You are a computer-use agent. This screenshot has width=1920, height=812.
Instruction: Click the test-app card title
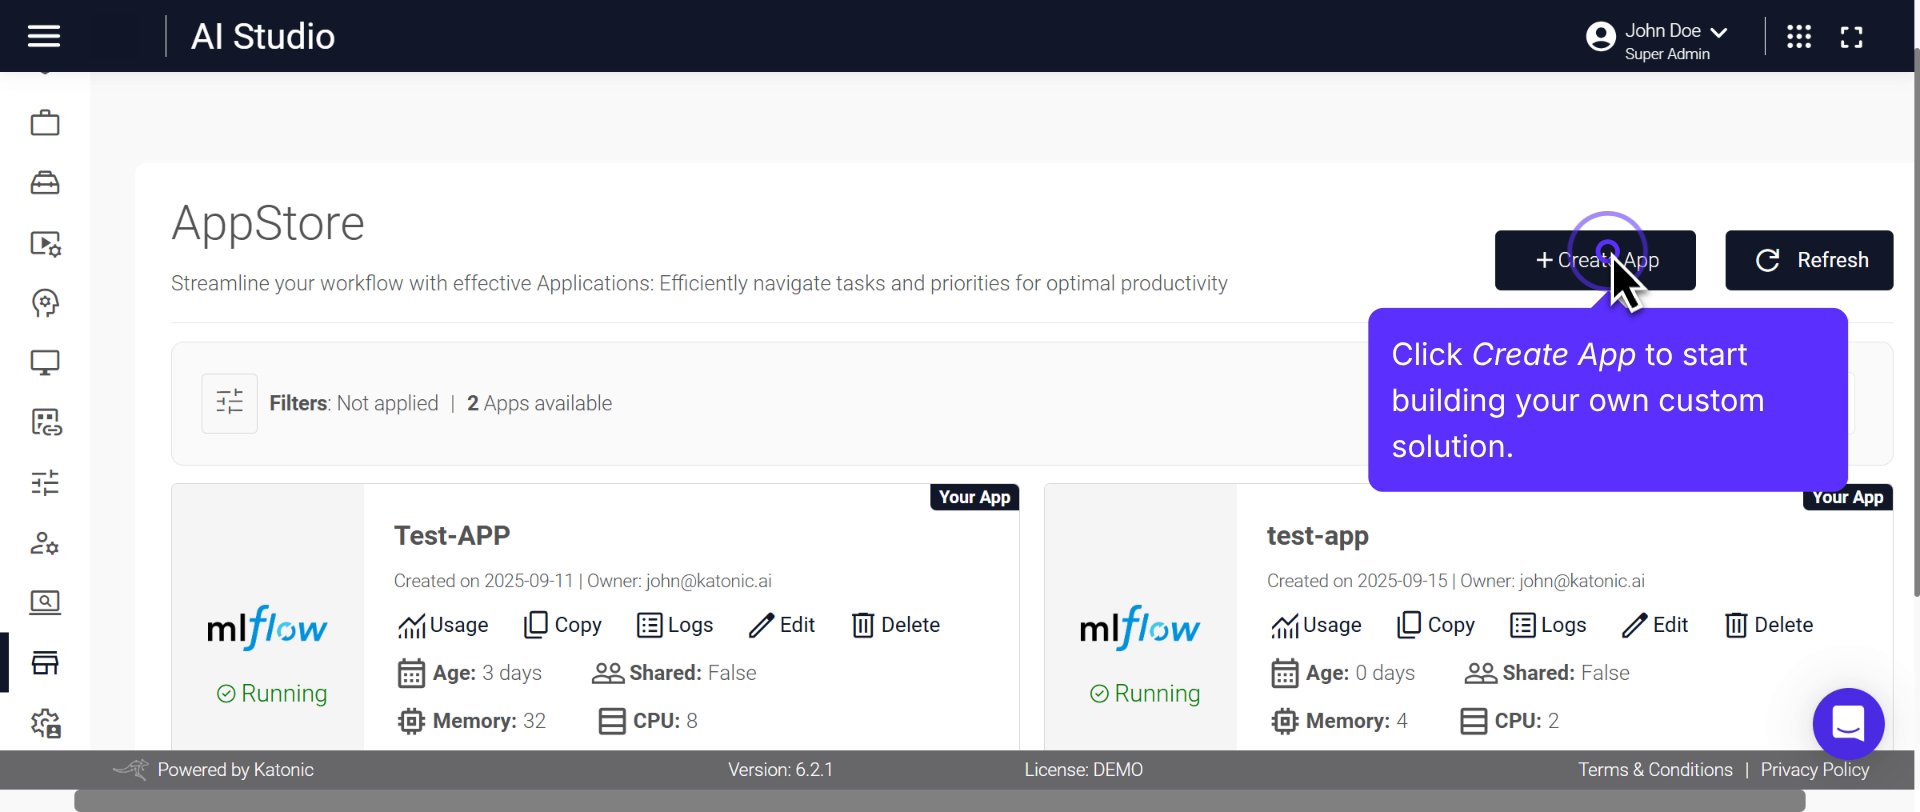point(1317,535)
